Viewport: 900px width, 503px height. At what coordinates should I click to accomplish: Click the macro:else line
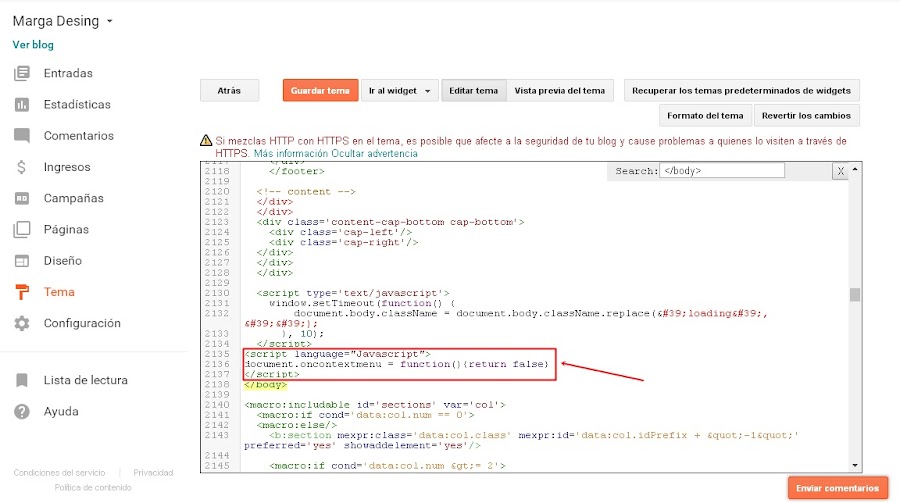coord(297,425)
